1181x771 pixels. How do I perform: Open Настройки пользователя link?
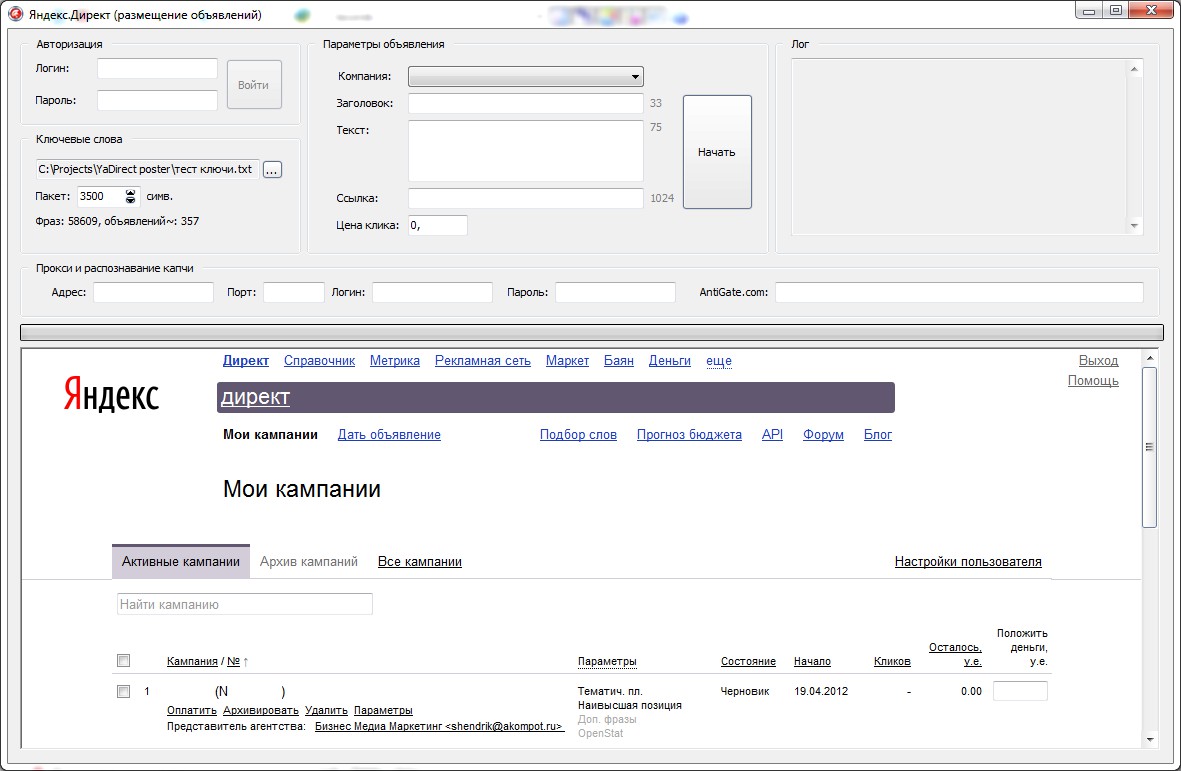tap(968, 562)
